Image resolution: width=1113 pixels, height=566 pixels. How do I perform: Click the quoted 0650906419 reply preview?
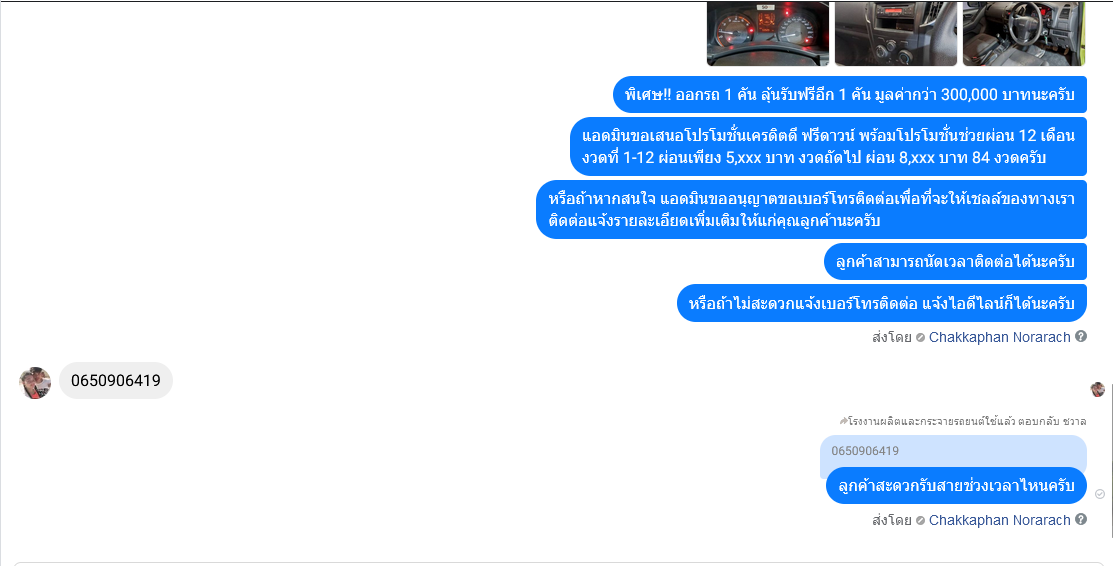[953, 451]
